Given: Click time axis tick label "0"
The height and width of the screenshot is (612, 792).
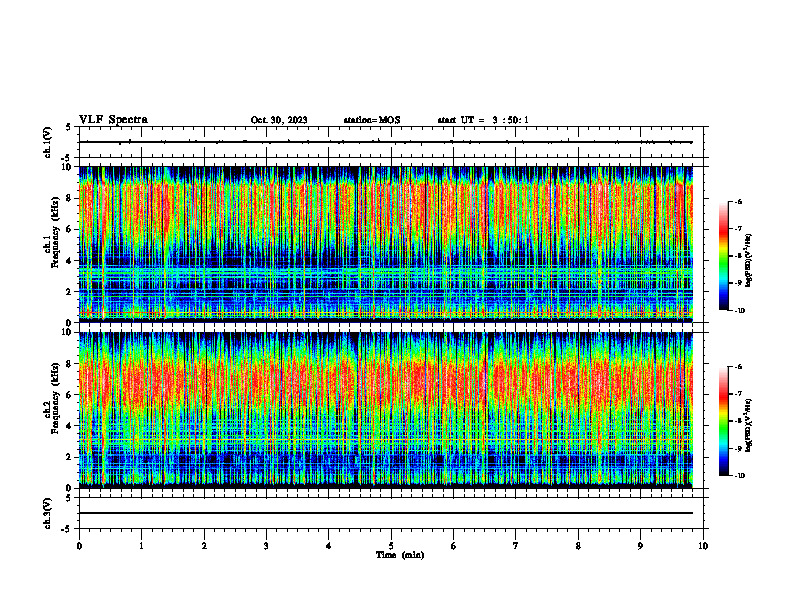Looking at the screenshot, I should point(79,546).
